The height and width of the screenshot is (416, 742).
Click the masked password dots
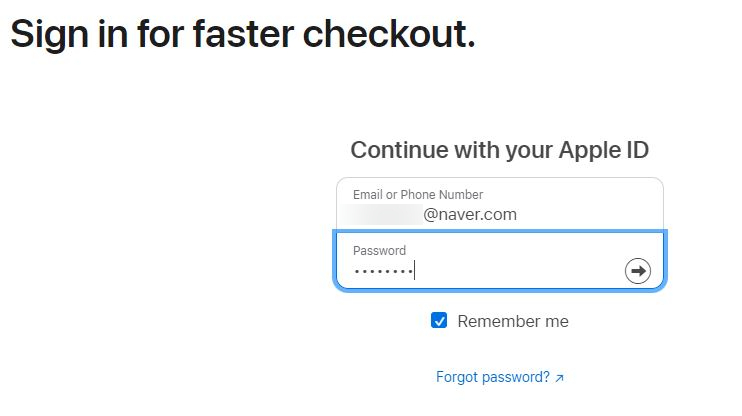[382, 271]
